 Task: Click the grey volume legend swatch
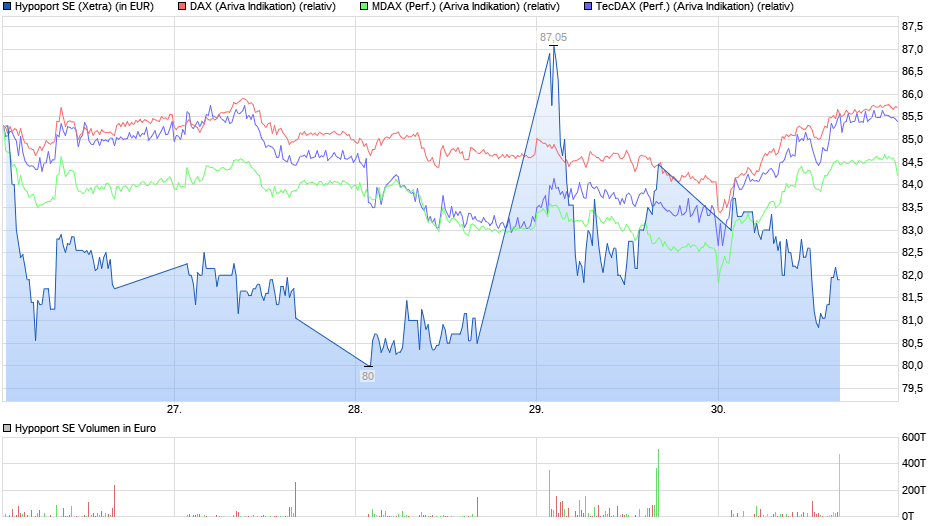7,428
